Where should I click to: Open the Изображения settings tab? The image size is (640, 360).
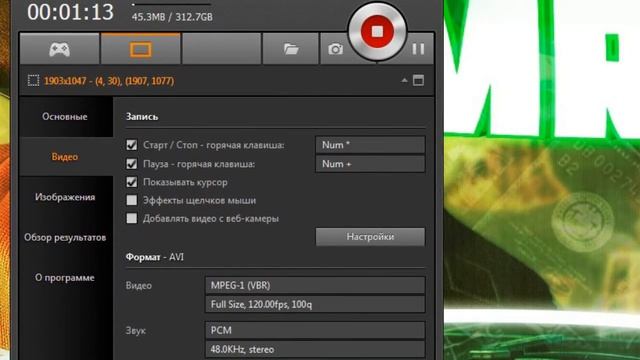(x=65, y=197)
